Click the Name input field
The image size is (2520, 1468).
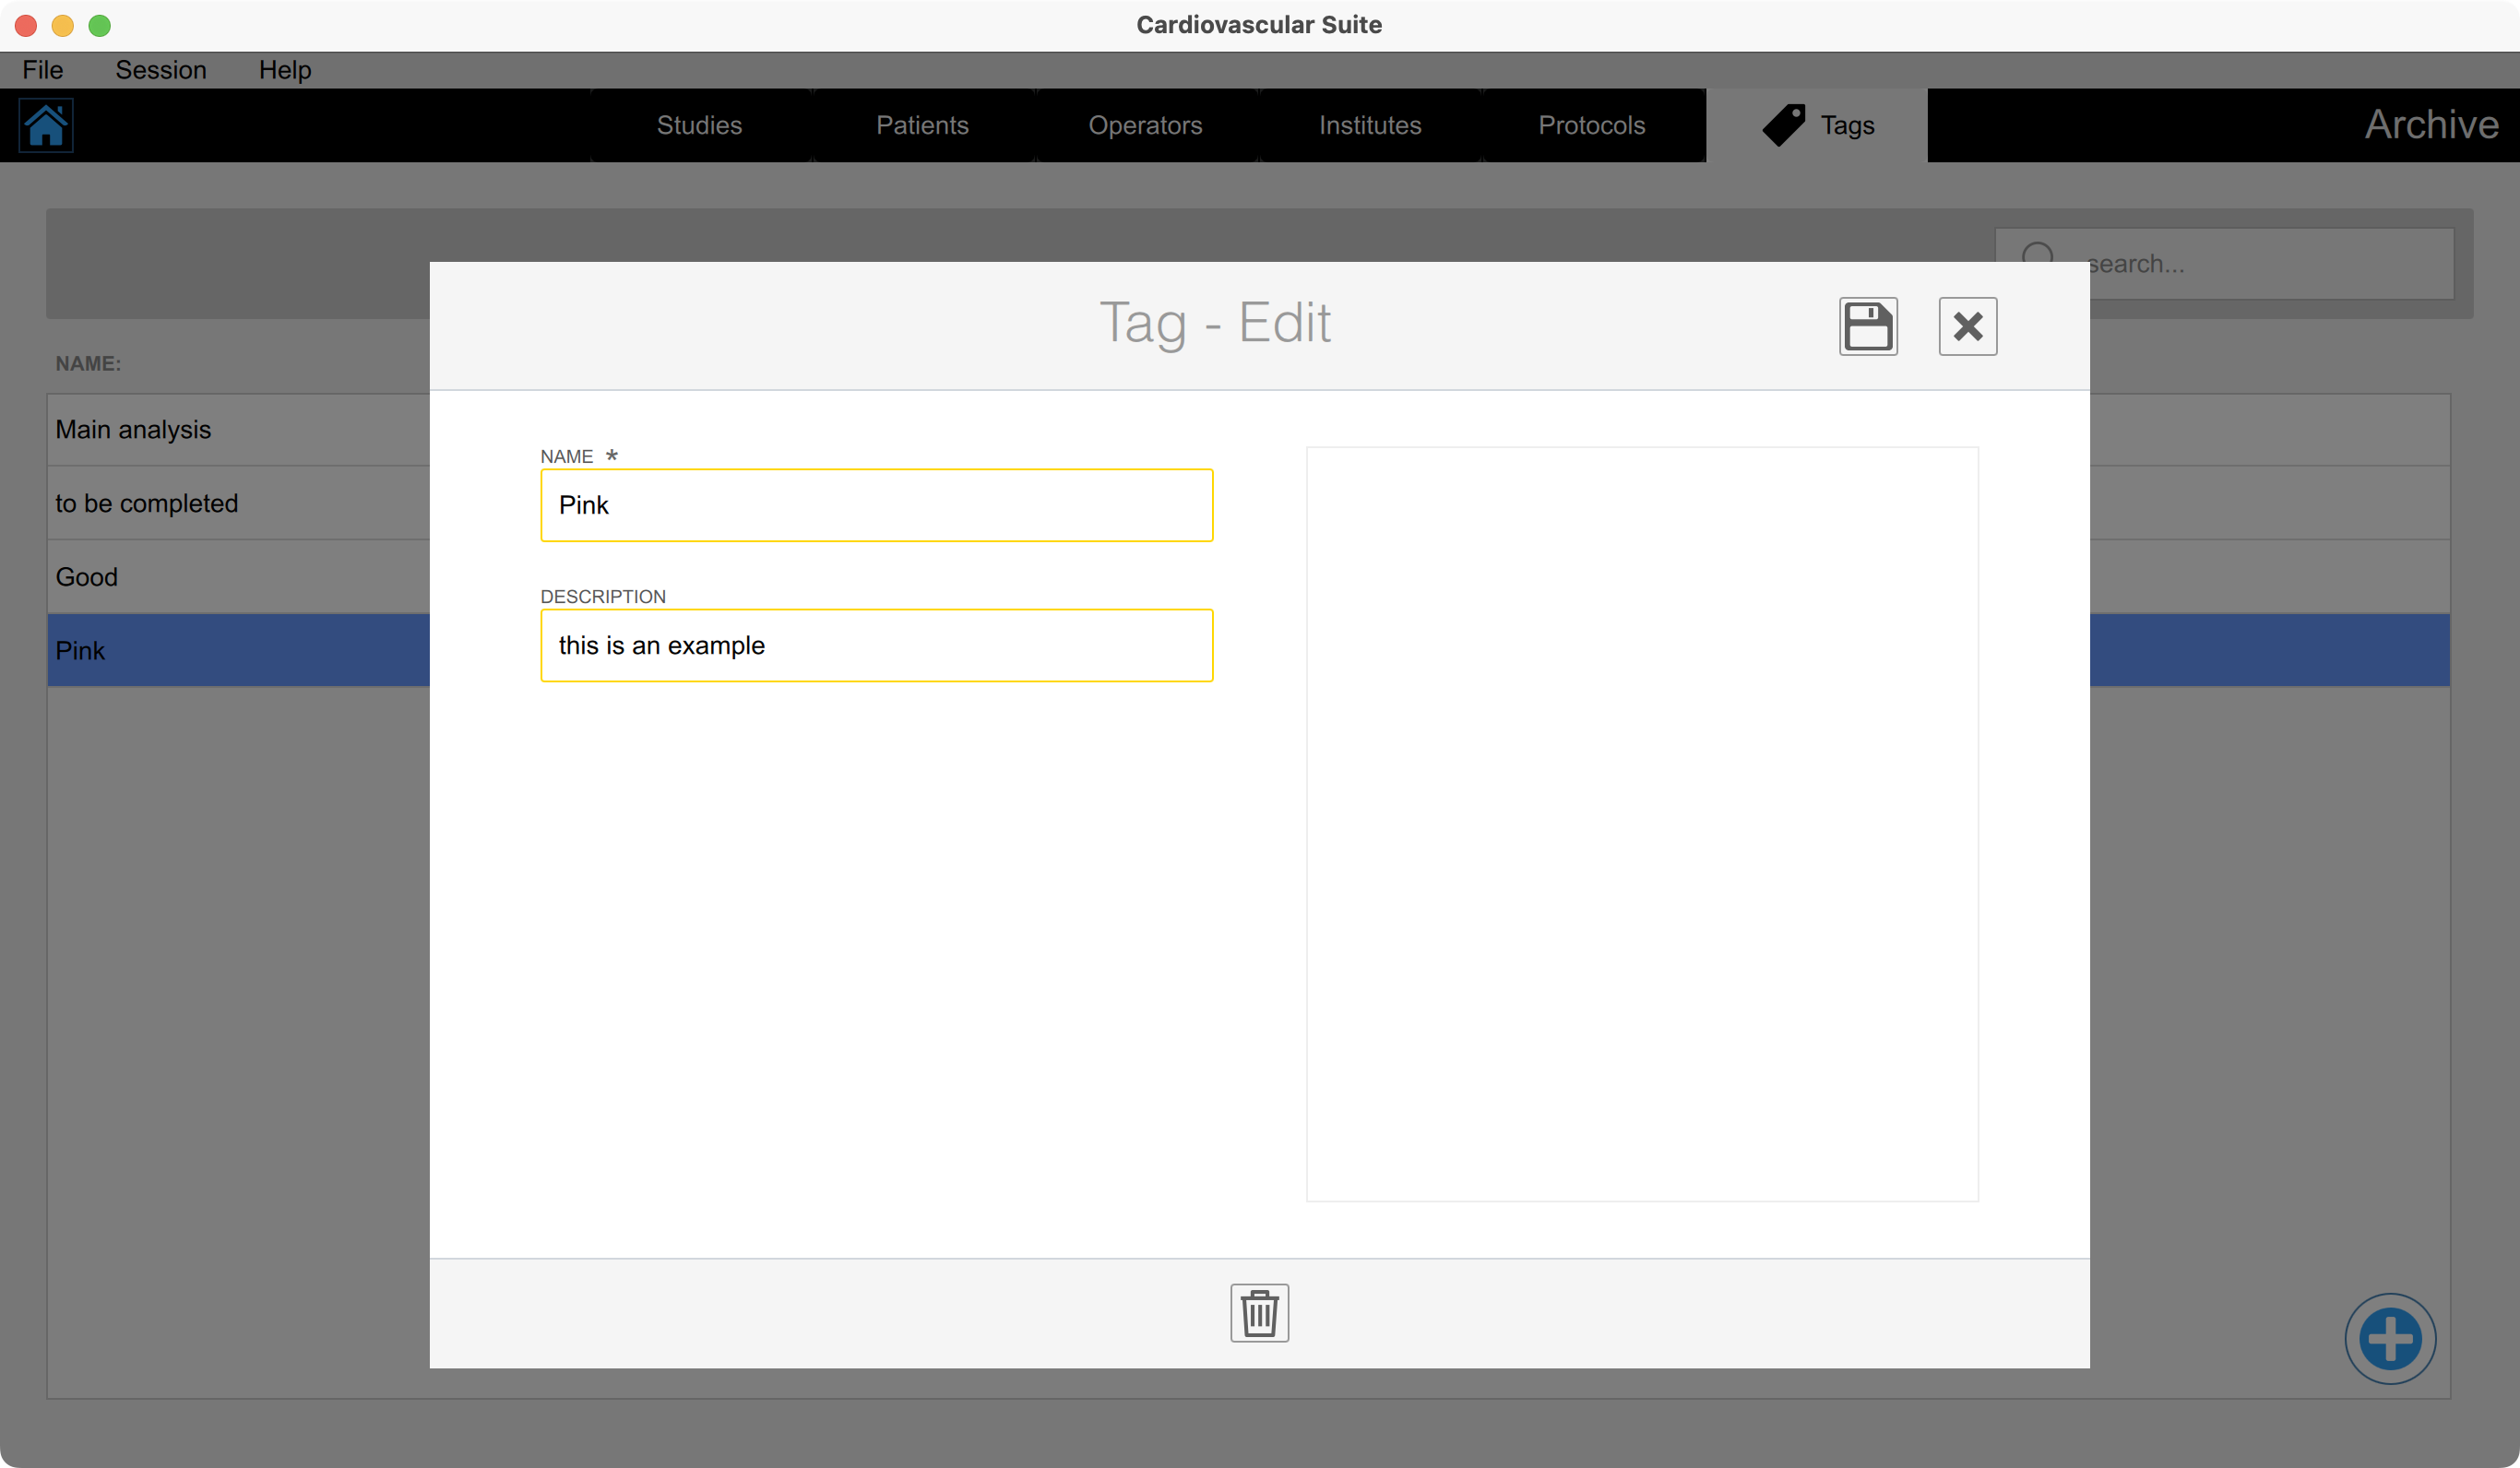[x=876, y=505]
